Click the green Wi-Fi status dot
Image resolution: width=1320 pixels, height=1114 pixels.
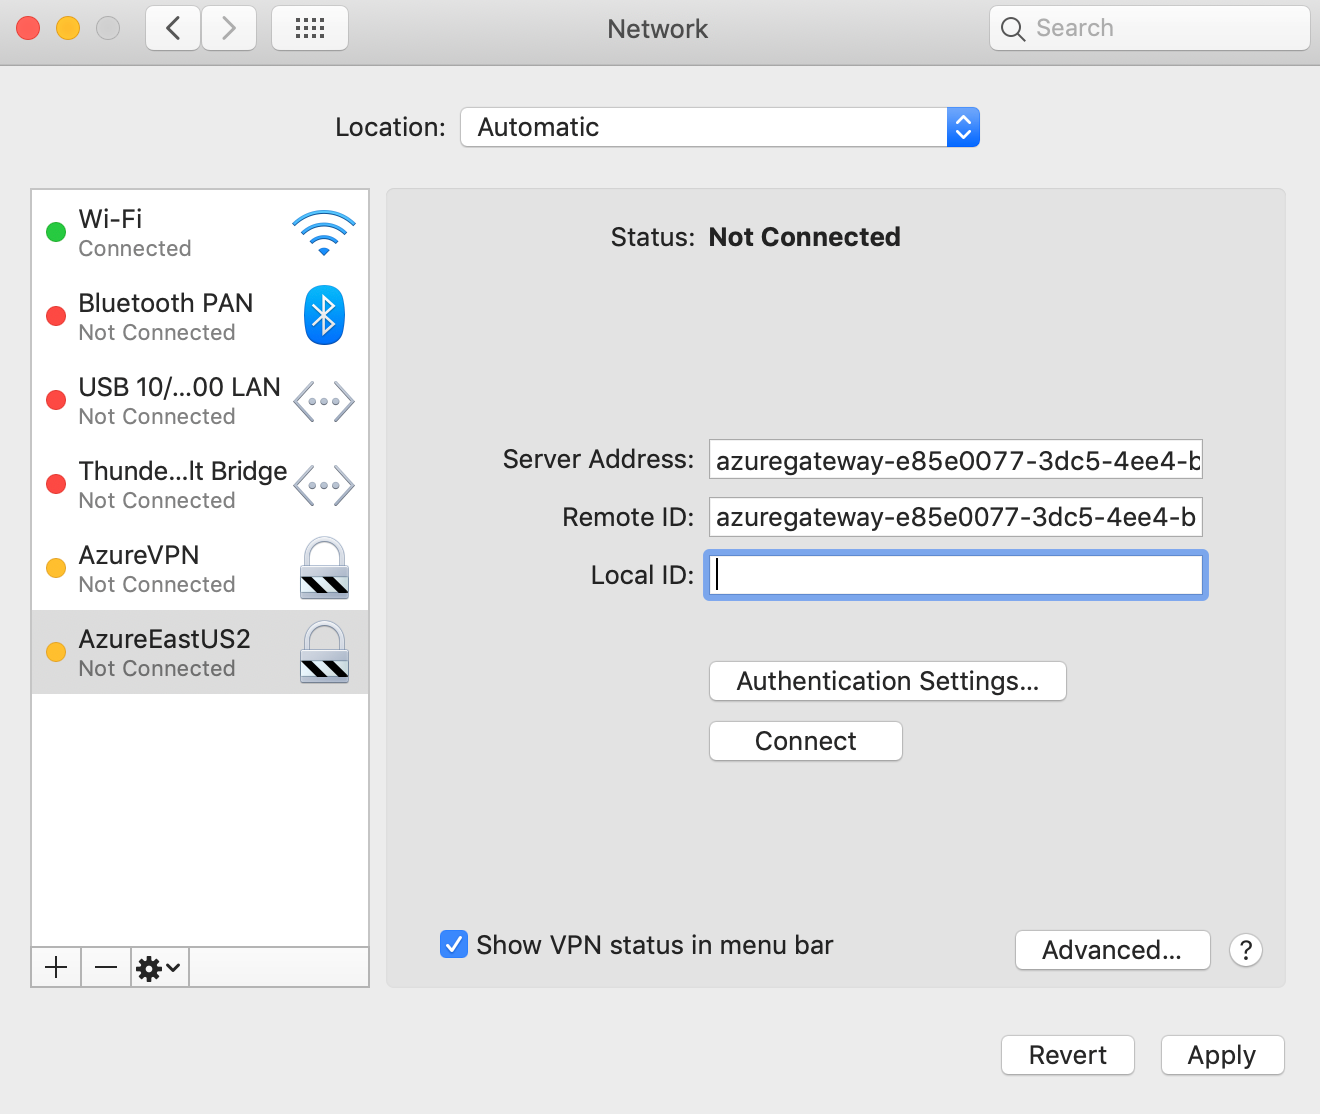coord(56,232)
